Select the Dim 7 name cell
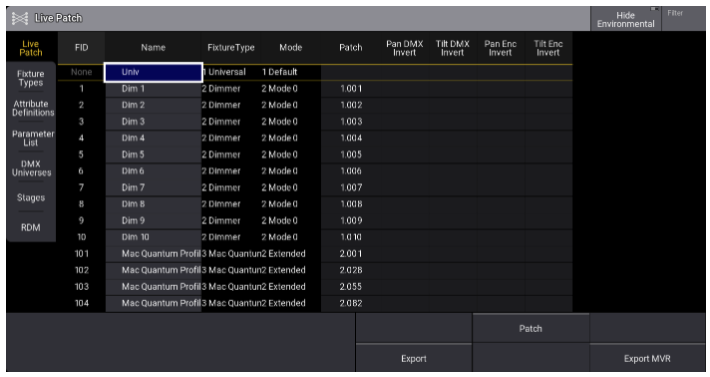 (154, 188)
